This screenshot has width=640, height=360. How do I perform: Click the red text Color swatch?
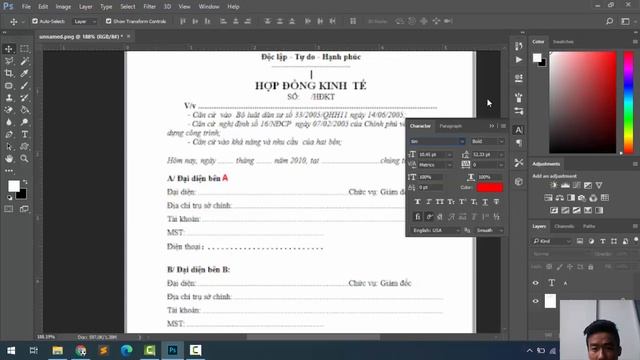(x=489, y=187)
